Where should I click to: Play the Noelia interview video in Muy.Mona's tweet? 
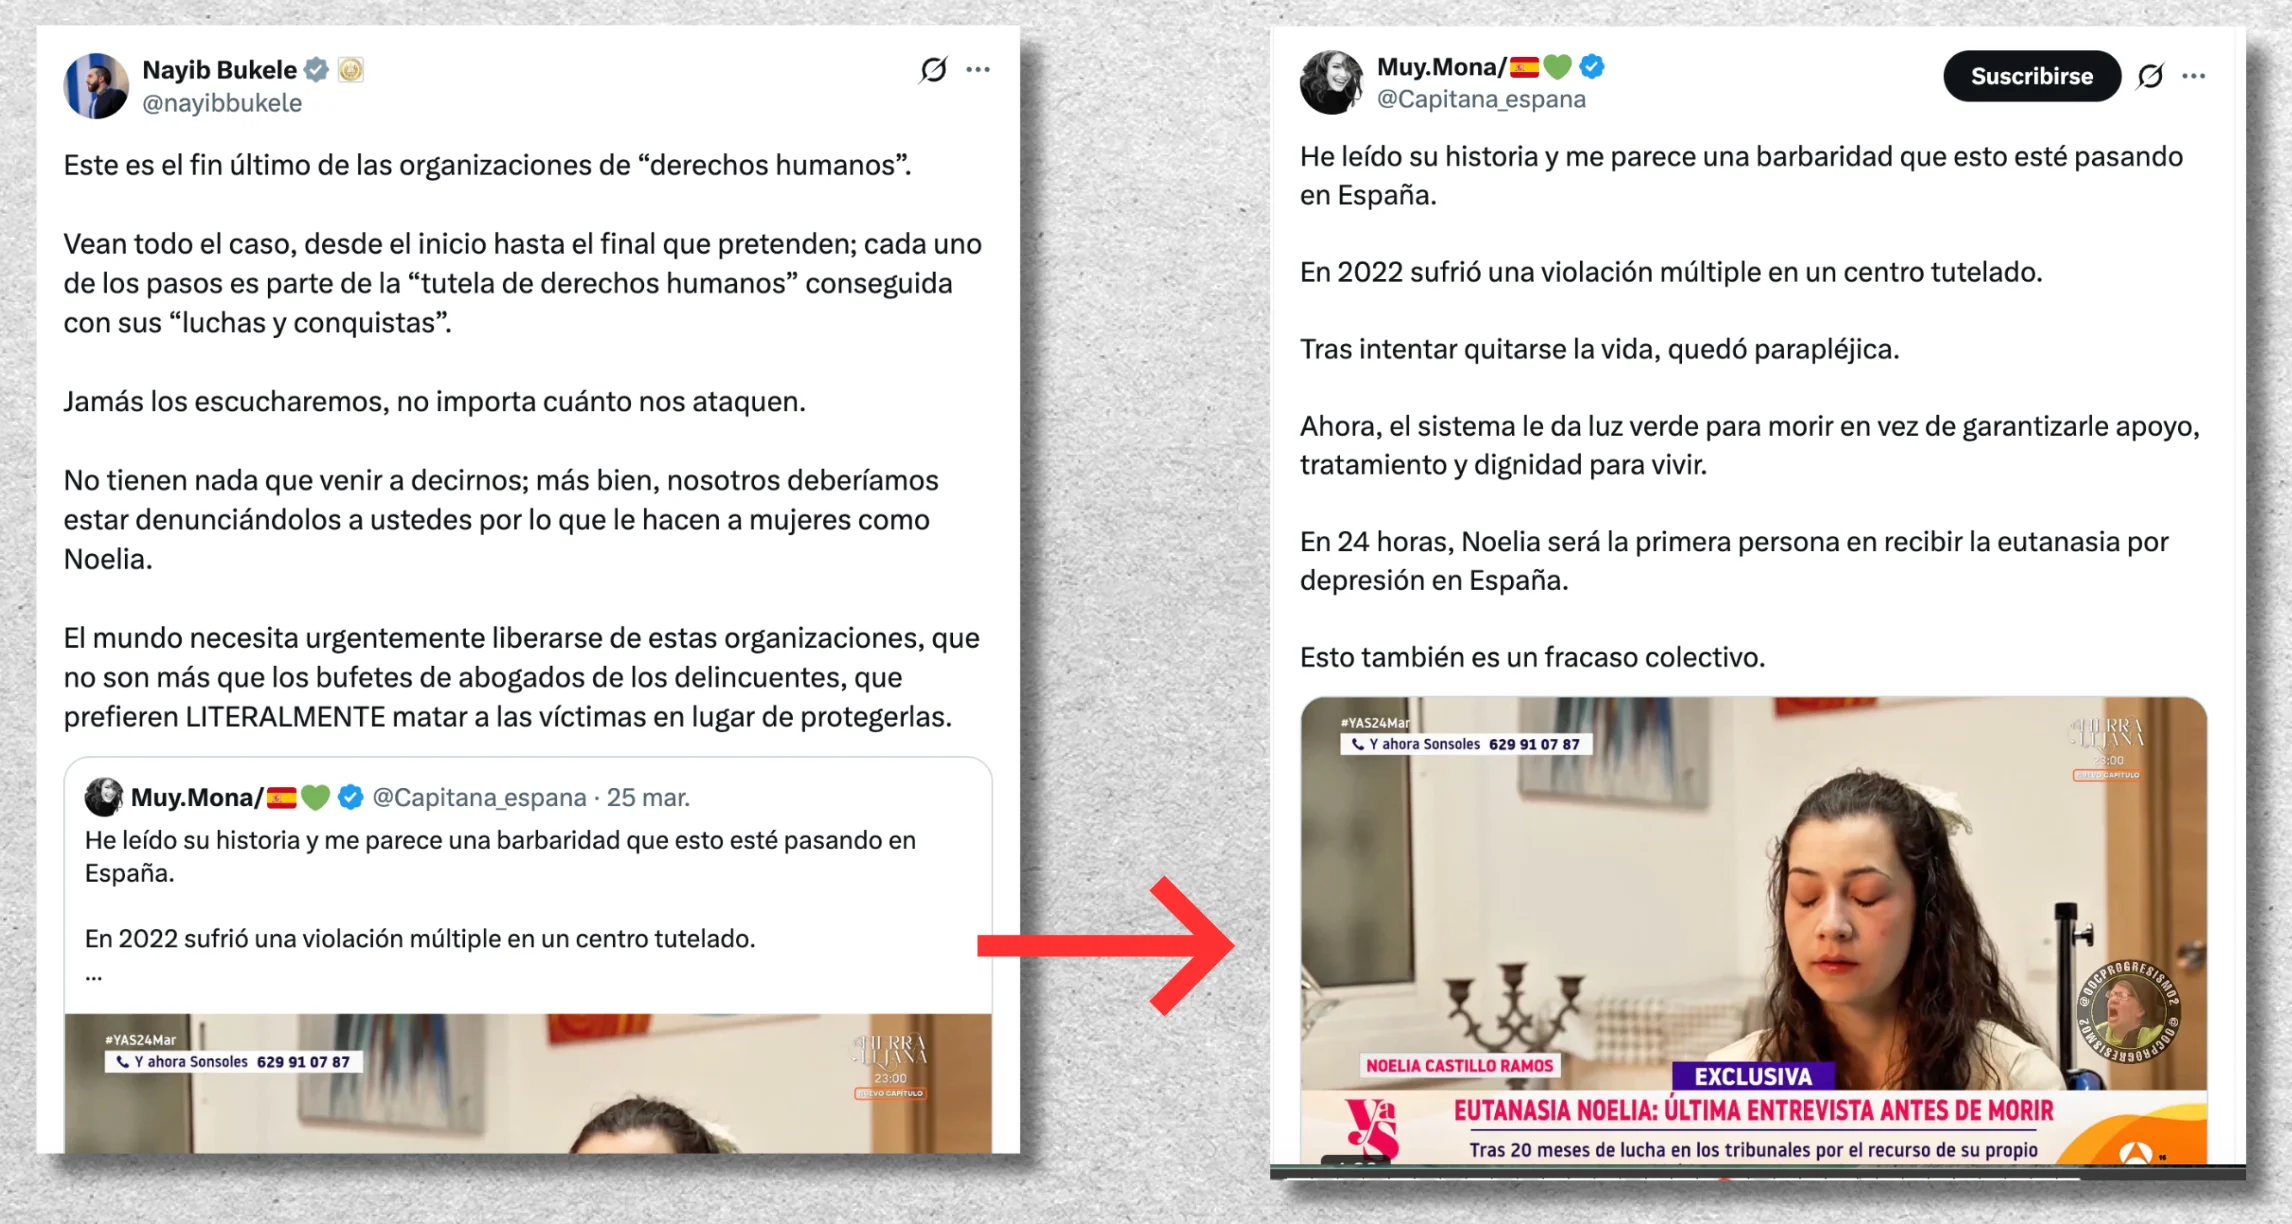click(1753, 930)
